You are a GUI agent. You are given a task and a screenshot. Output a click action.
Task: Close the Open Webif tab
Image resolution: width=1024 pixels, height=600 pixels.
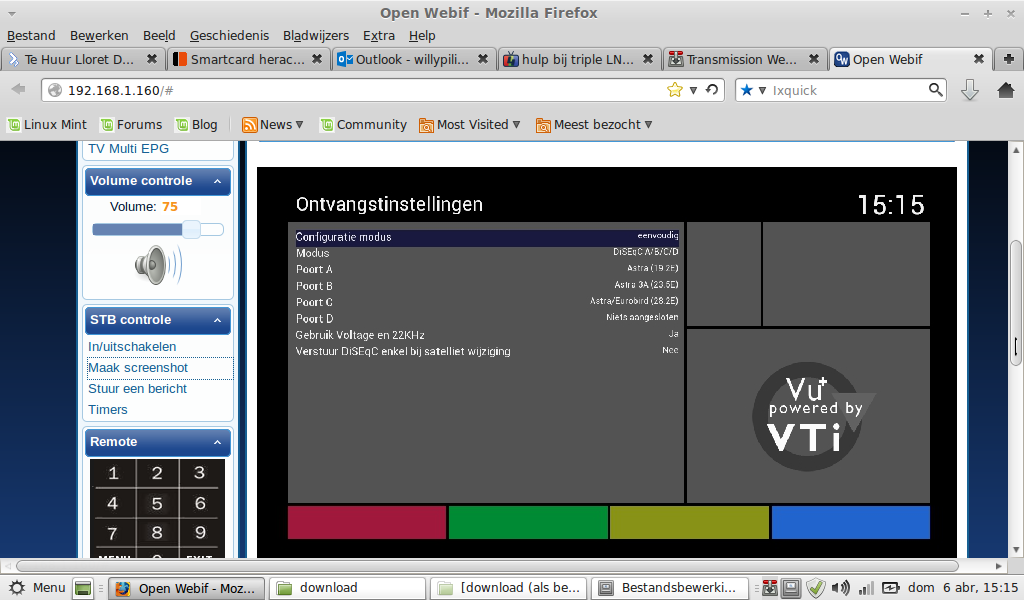click(x=979, y=59)
